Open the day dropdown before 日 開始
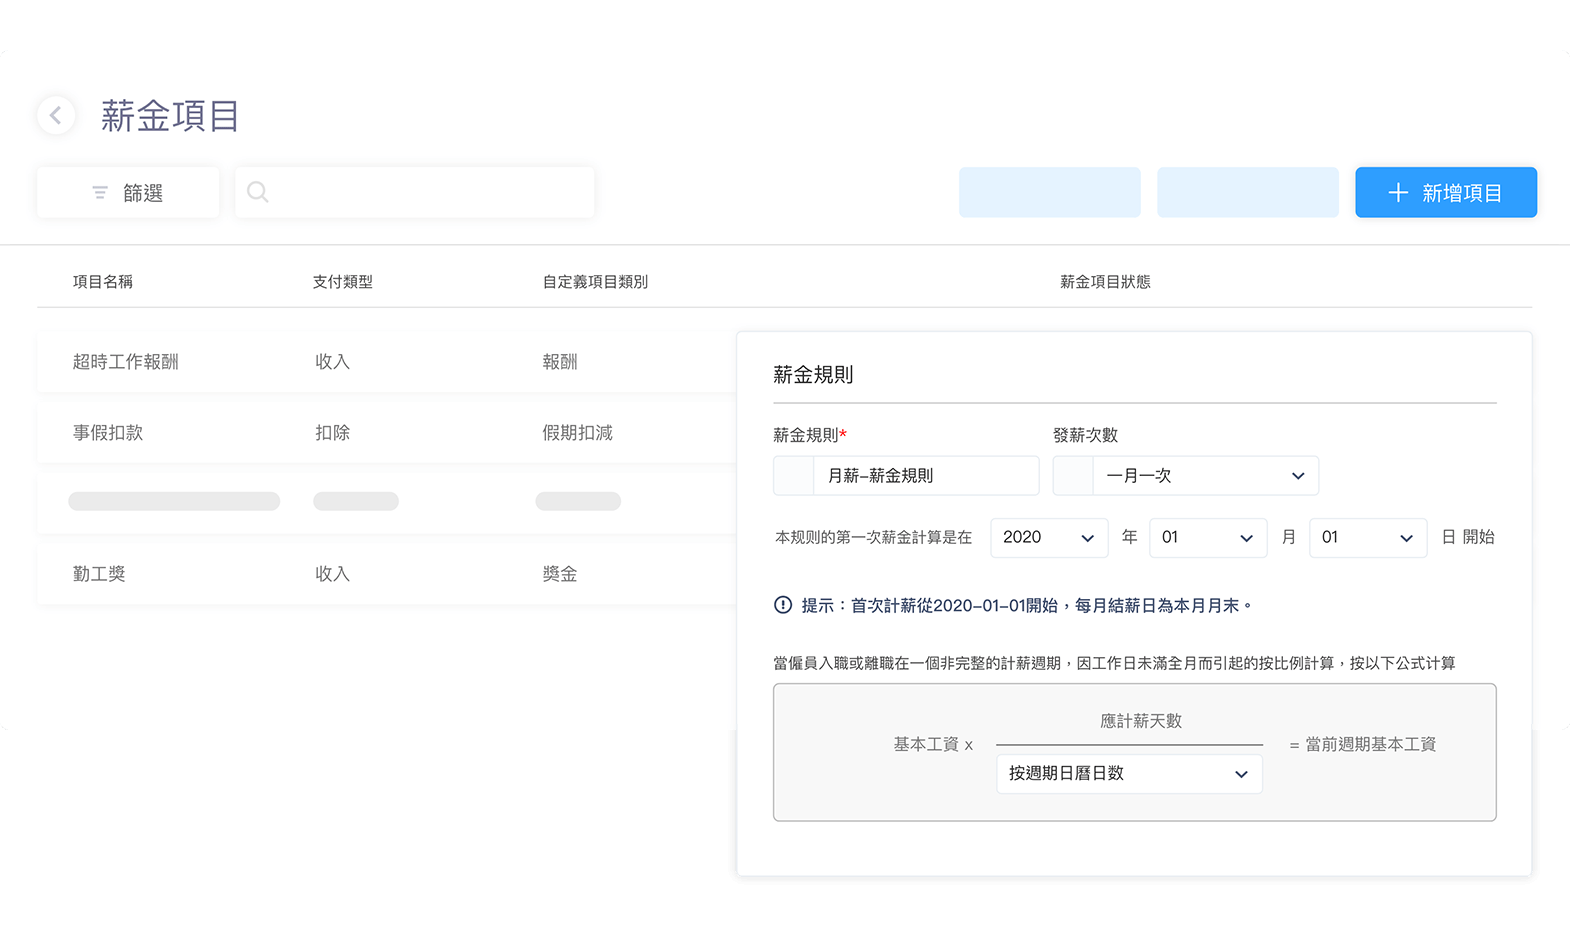1570x936 pixels. [1368, 538]
